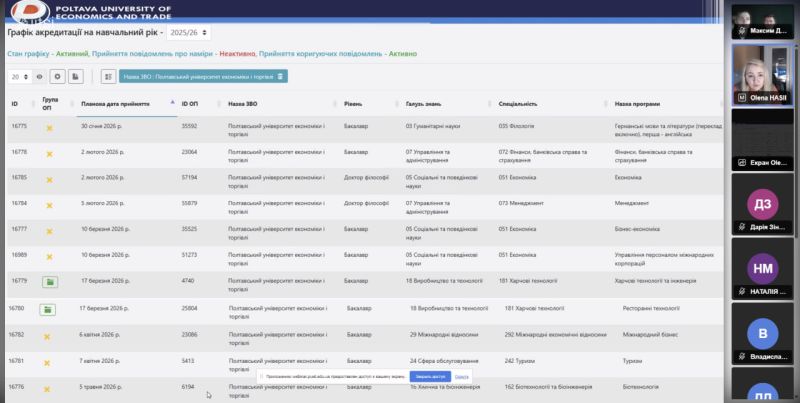Click the yellow X icon in row 16775
This screenshot has height=403, width=800.
click(48, 128)
